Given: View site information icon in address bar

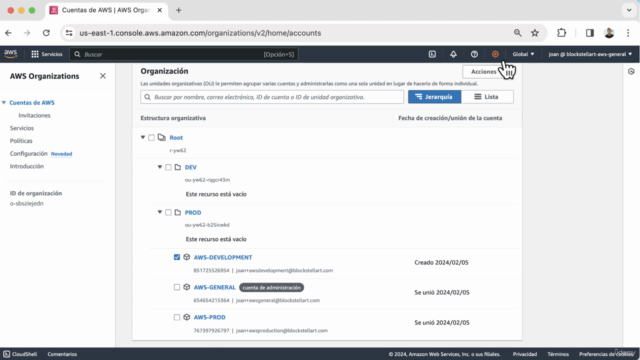Looking at the screenshot, I should tap(69, 33).
